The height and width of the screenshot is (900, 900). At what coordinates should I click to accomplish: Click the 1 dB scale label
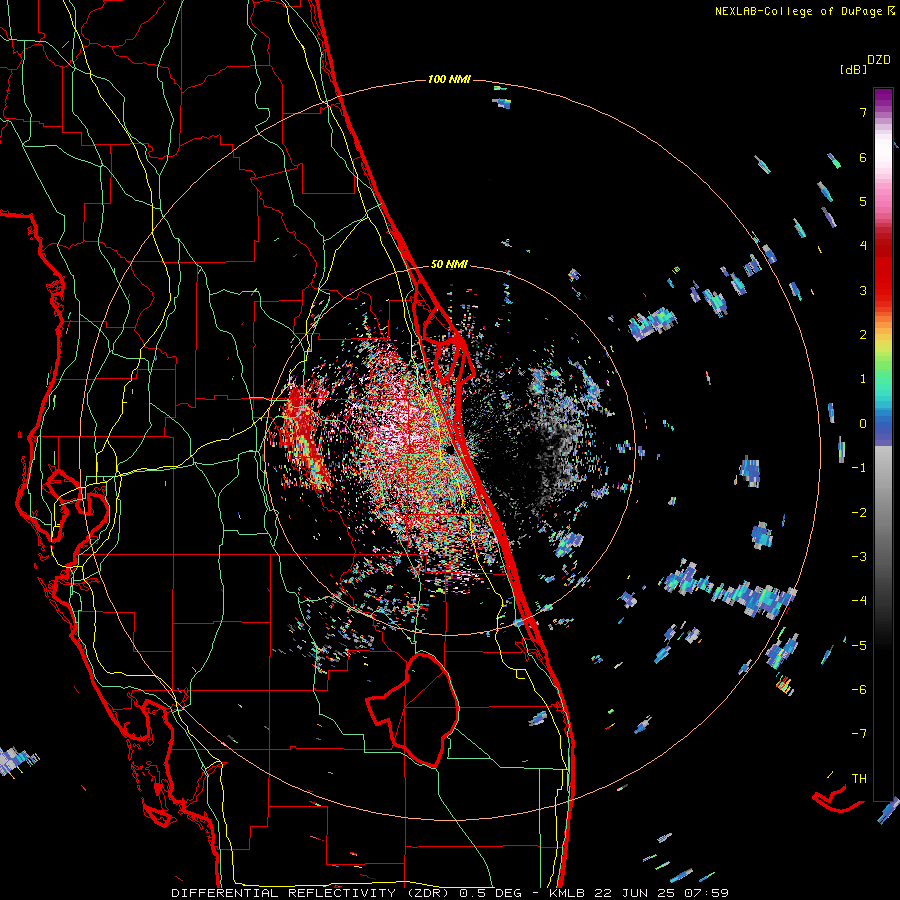click(863, 379)
